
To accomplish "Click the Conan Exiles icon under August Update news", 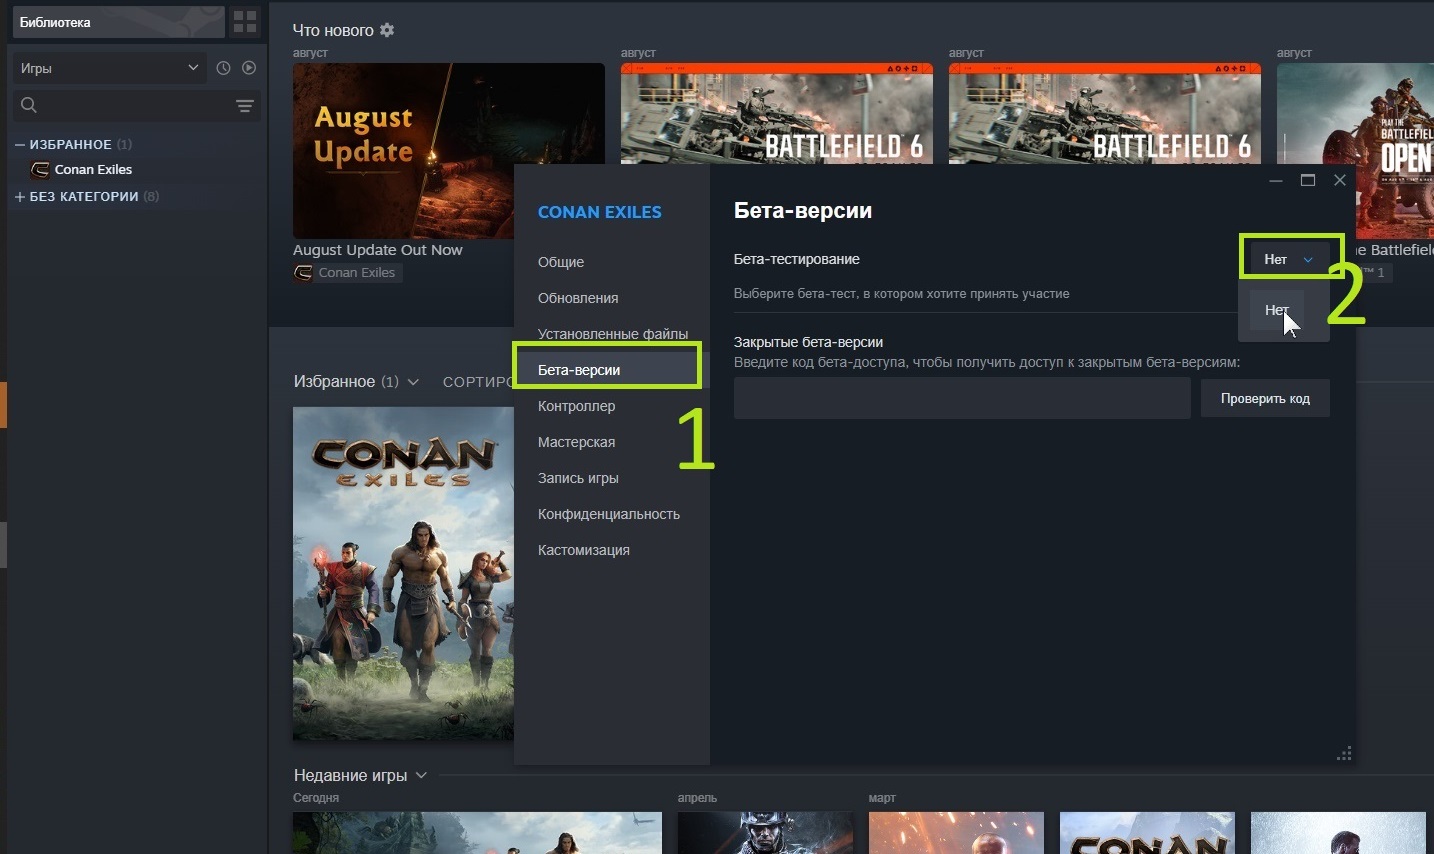I will point(303,272).
